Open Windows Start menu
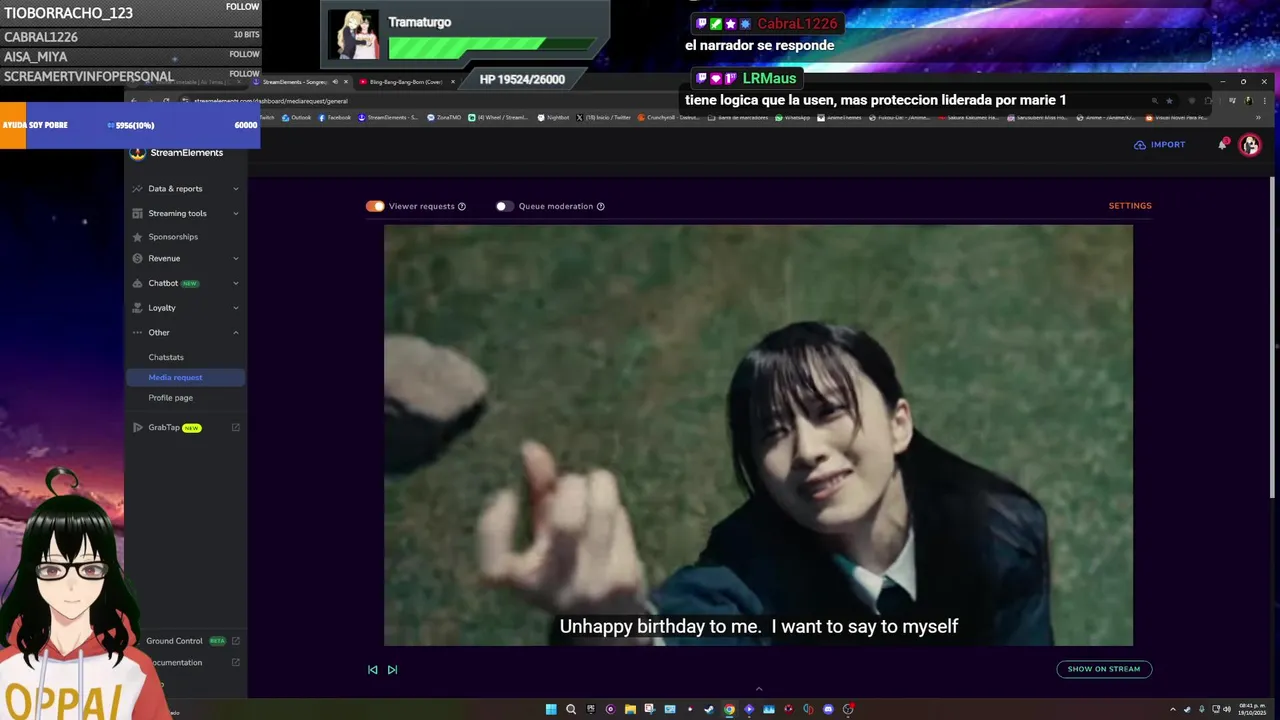 [x=551, y=709]
